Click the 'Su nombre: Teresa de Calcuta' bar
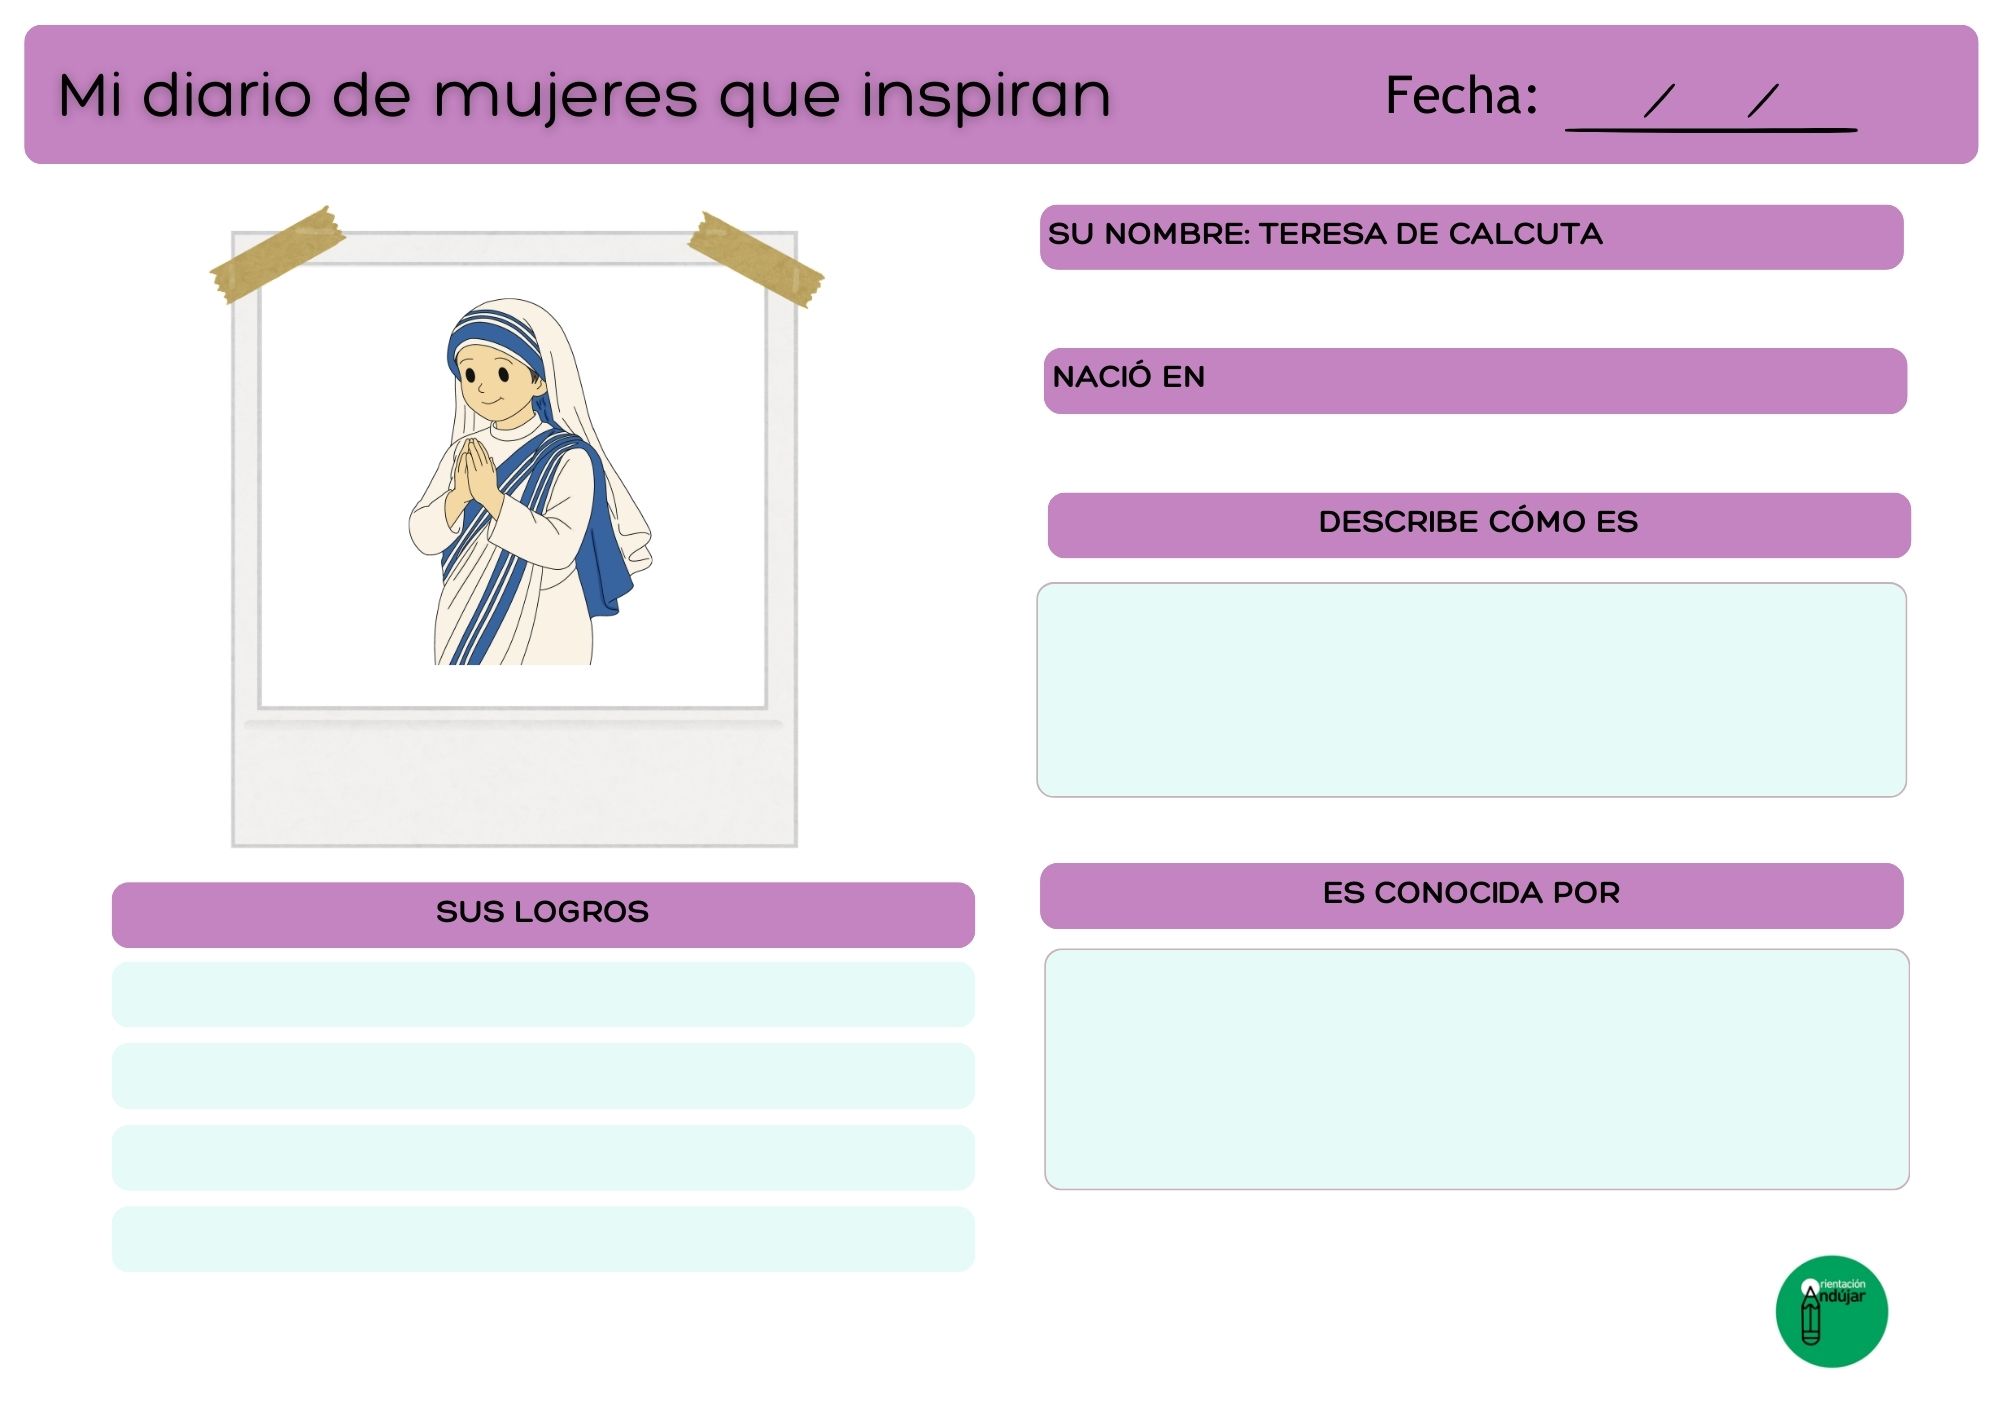This screenshot has width=2000, height=1414. [x=1471, y=237]
